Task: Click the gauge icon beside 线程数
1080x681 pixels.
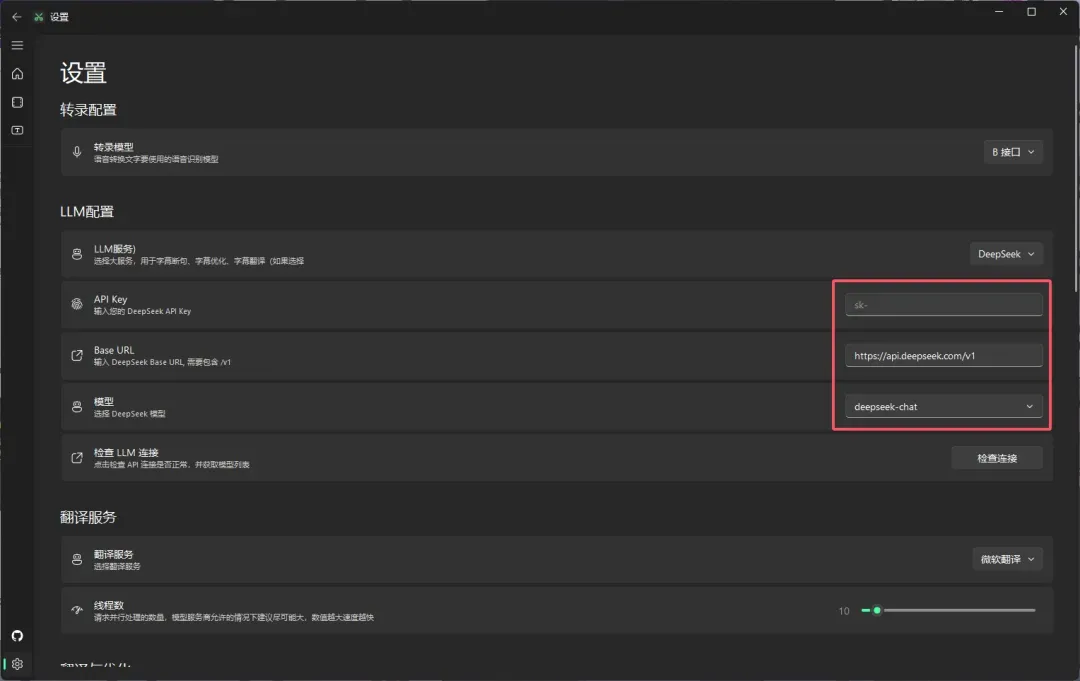Action: click(x=77, y=610)
